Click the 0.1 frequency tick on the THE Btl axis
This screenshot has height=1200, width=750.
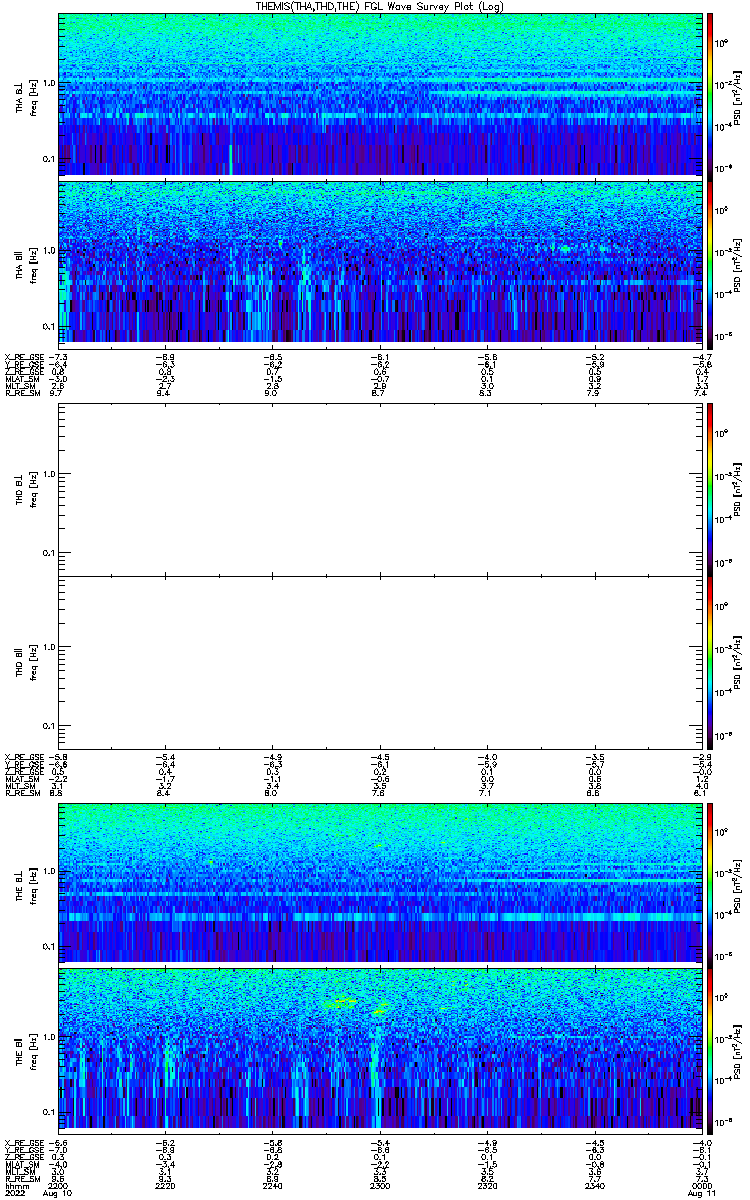pos(50,1112)
